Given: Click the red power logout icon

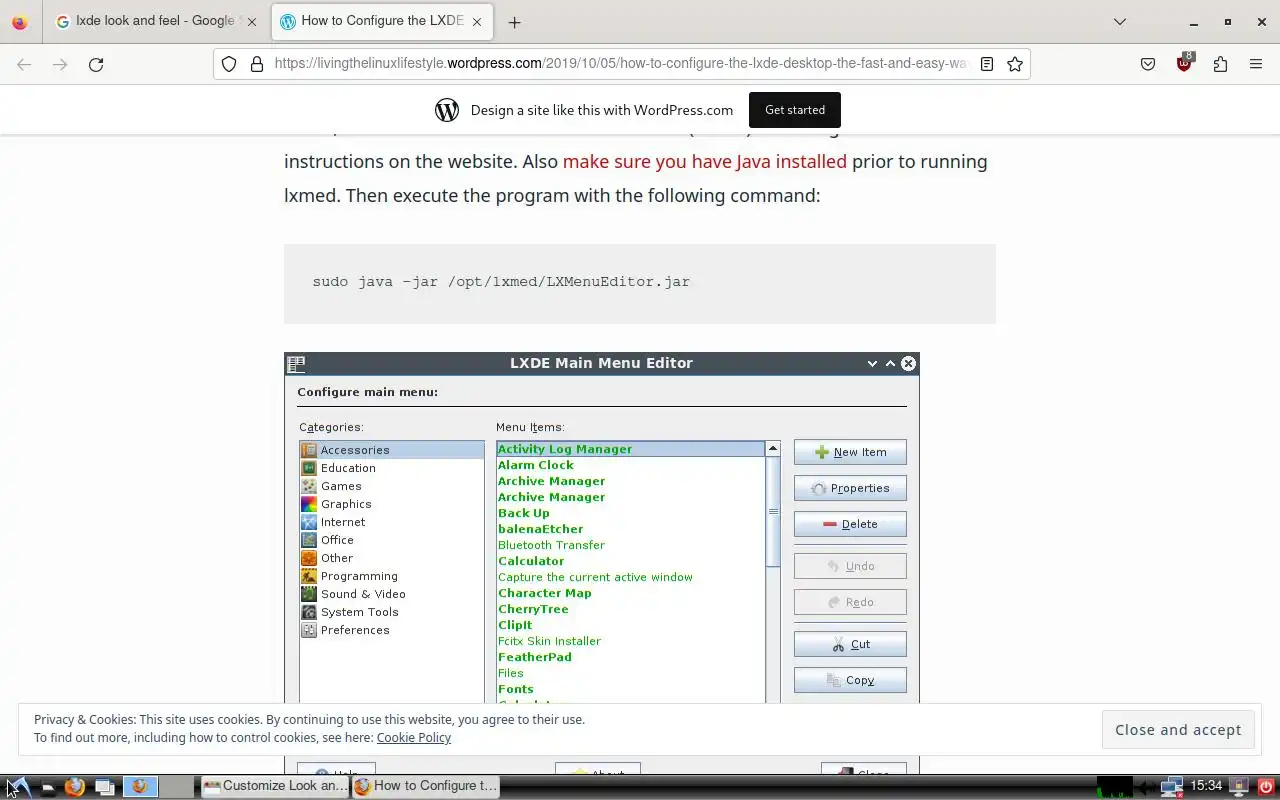Looking at the screenshot, I should pos(1266,787).
